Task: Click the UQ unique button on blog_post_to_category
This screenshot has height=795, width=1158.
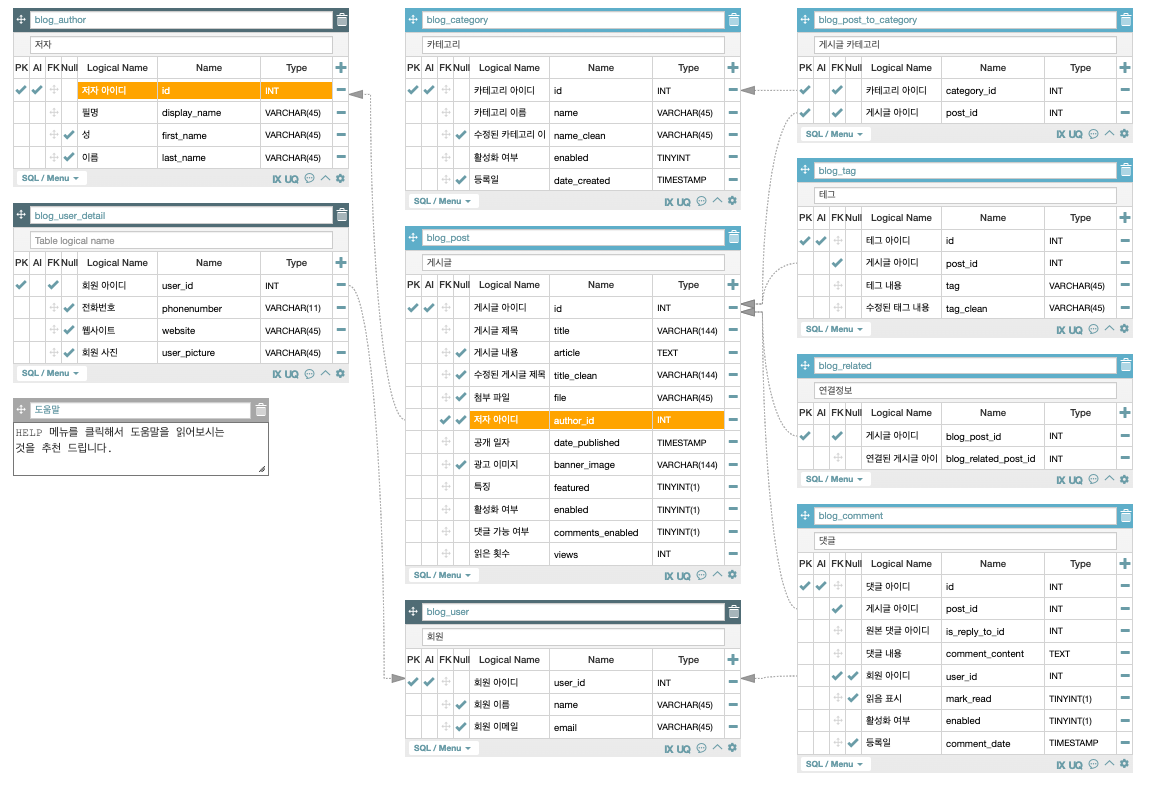Action: [x=1075, y=134]
